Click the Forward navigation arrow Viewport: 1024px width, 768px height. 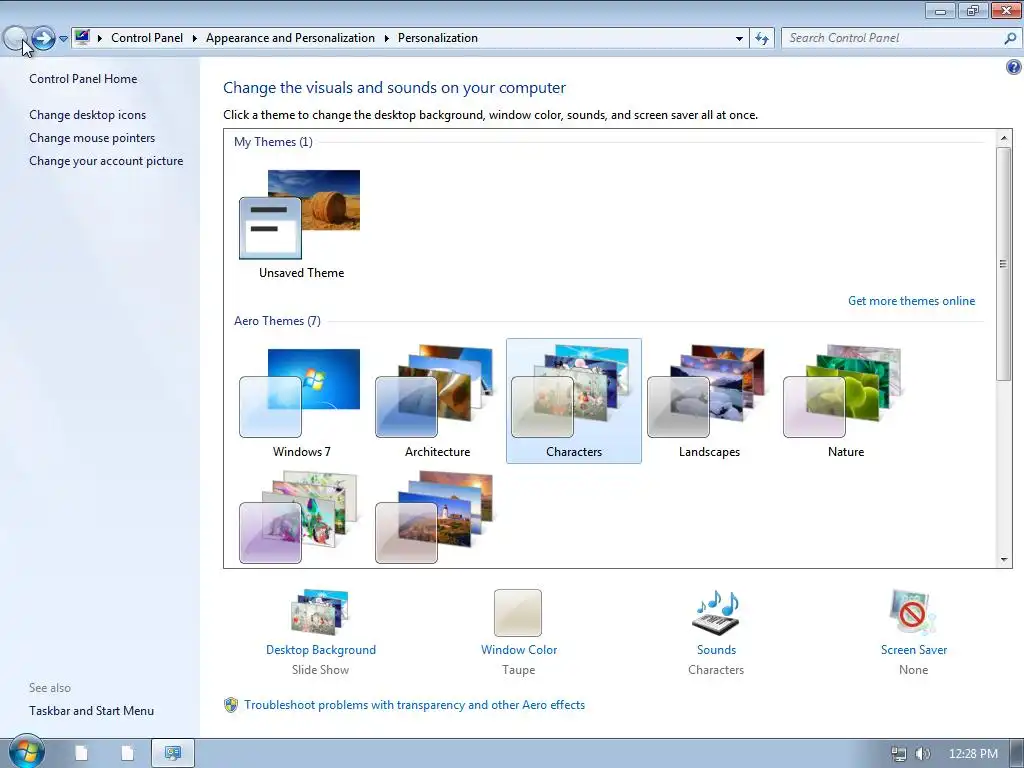pyautogui.click(x=43, y=39)
